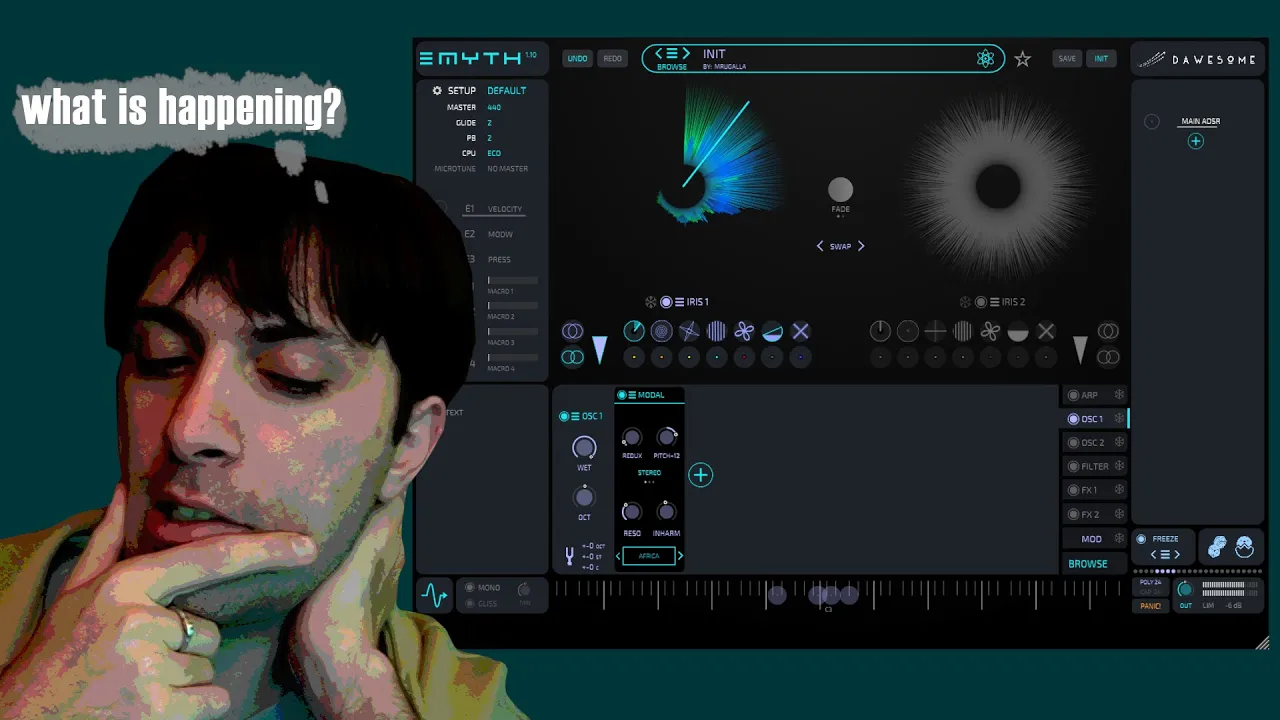Open the Microtune No Master selector
This screenshot has width=1280, height=720.
[508, 169]
